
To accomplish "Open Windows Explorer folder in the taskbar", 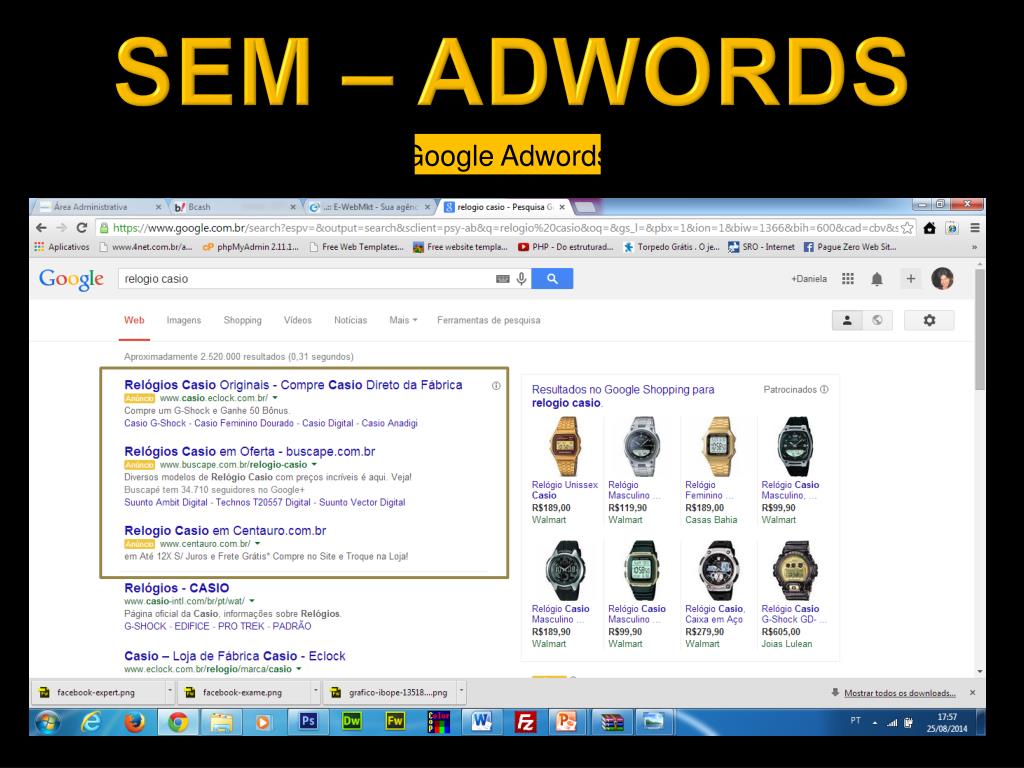I will [221, 722].
